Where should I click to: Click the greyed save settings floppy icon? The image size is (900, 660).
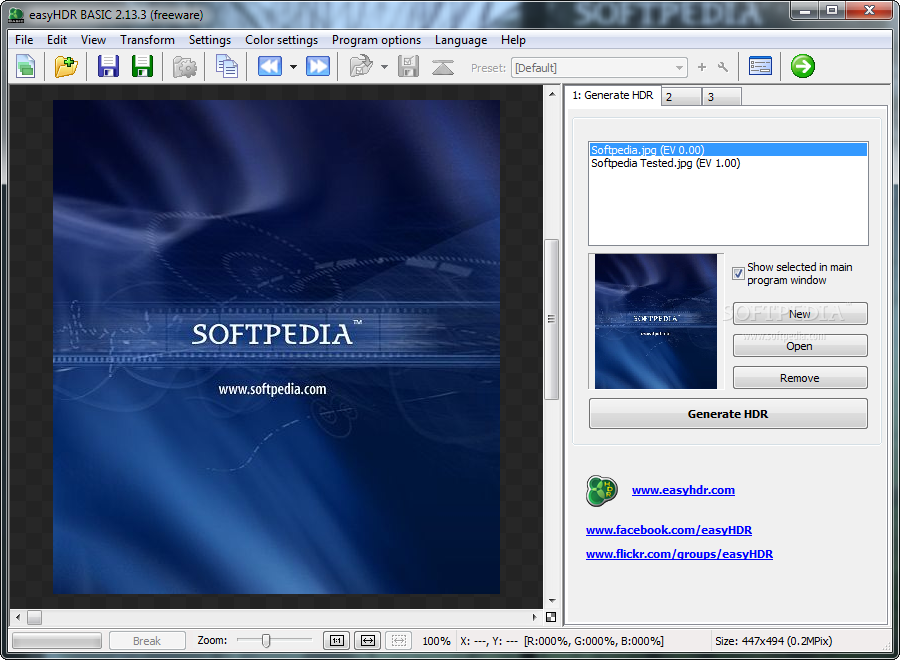[408, 67]
